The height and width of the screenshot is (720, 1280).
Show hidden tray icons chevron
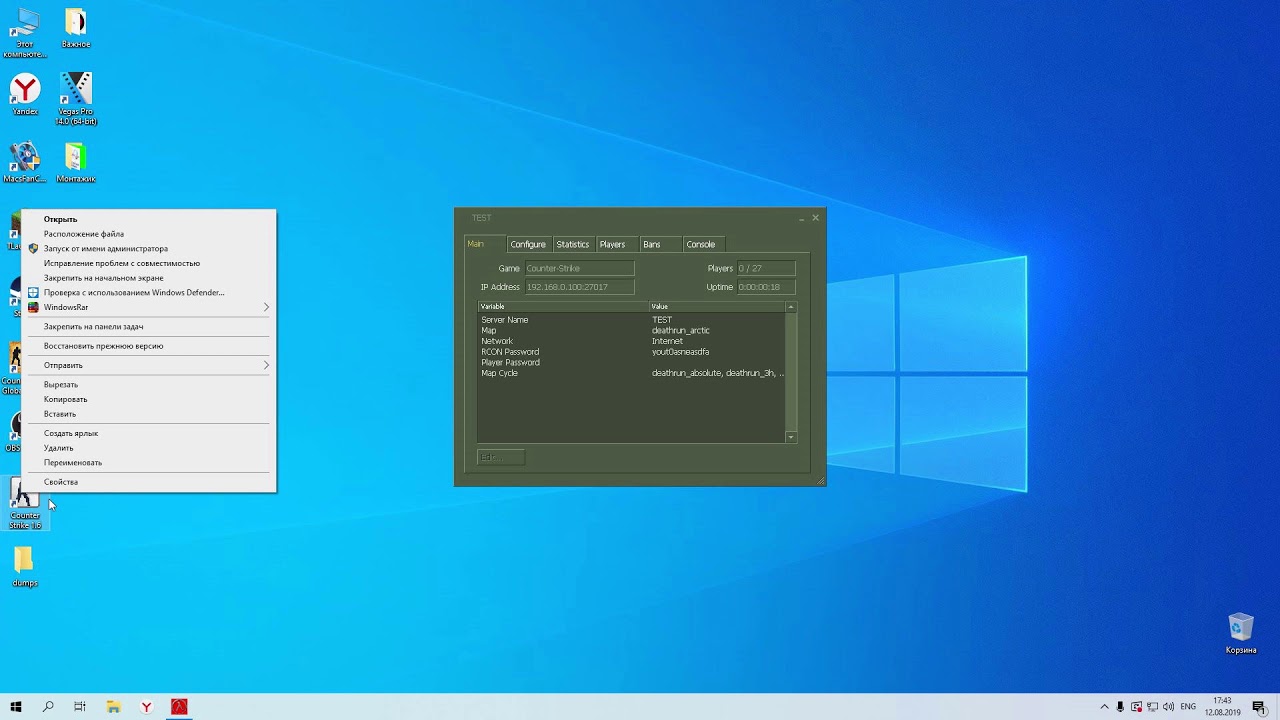(x=1104, y=707)
